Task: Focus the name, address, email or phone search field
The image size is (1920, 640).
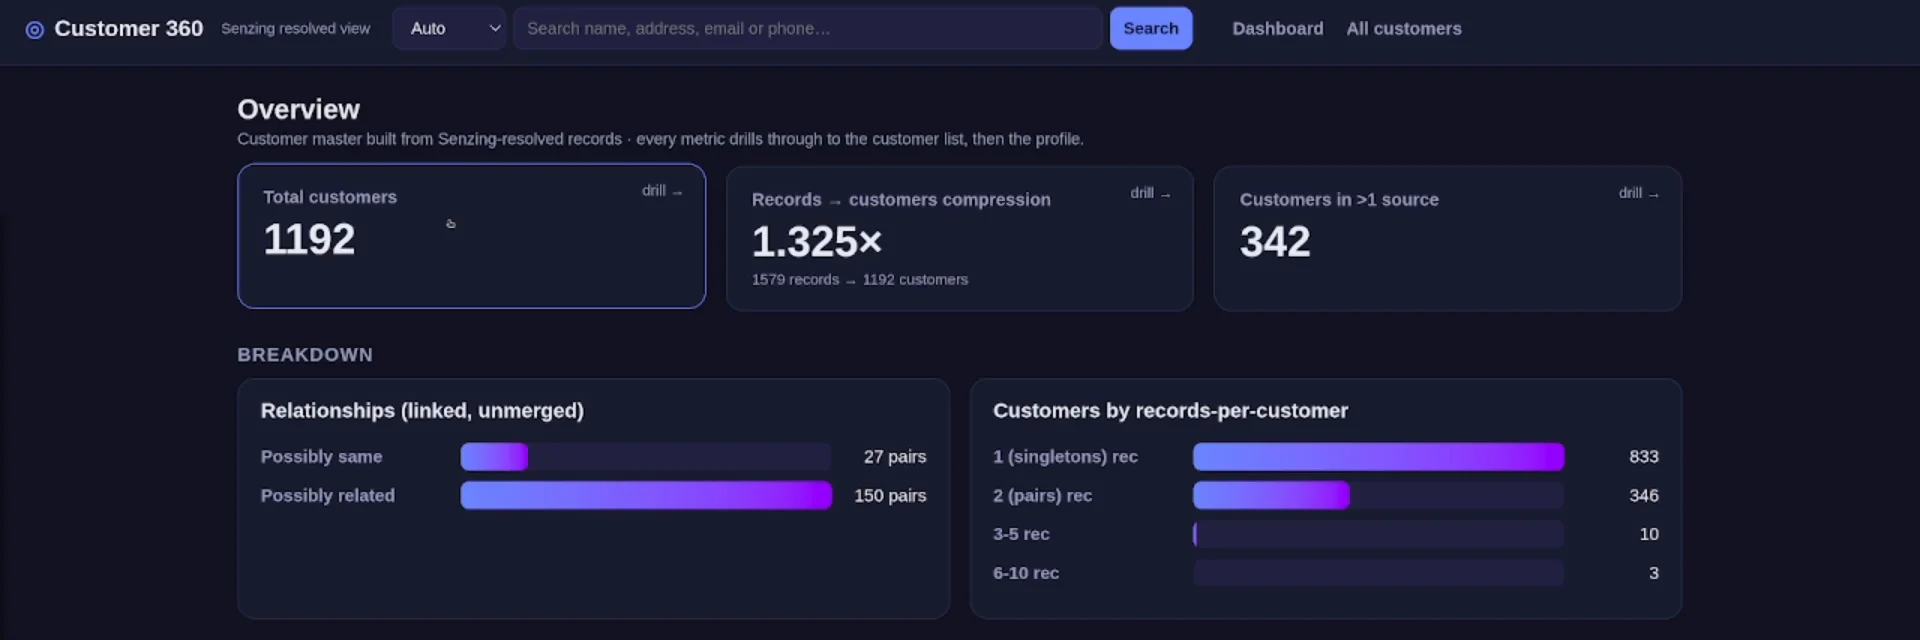Action: point(808,28)
